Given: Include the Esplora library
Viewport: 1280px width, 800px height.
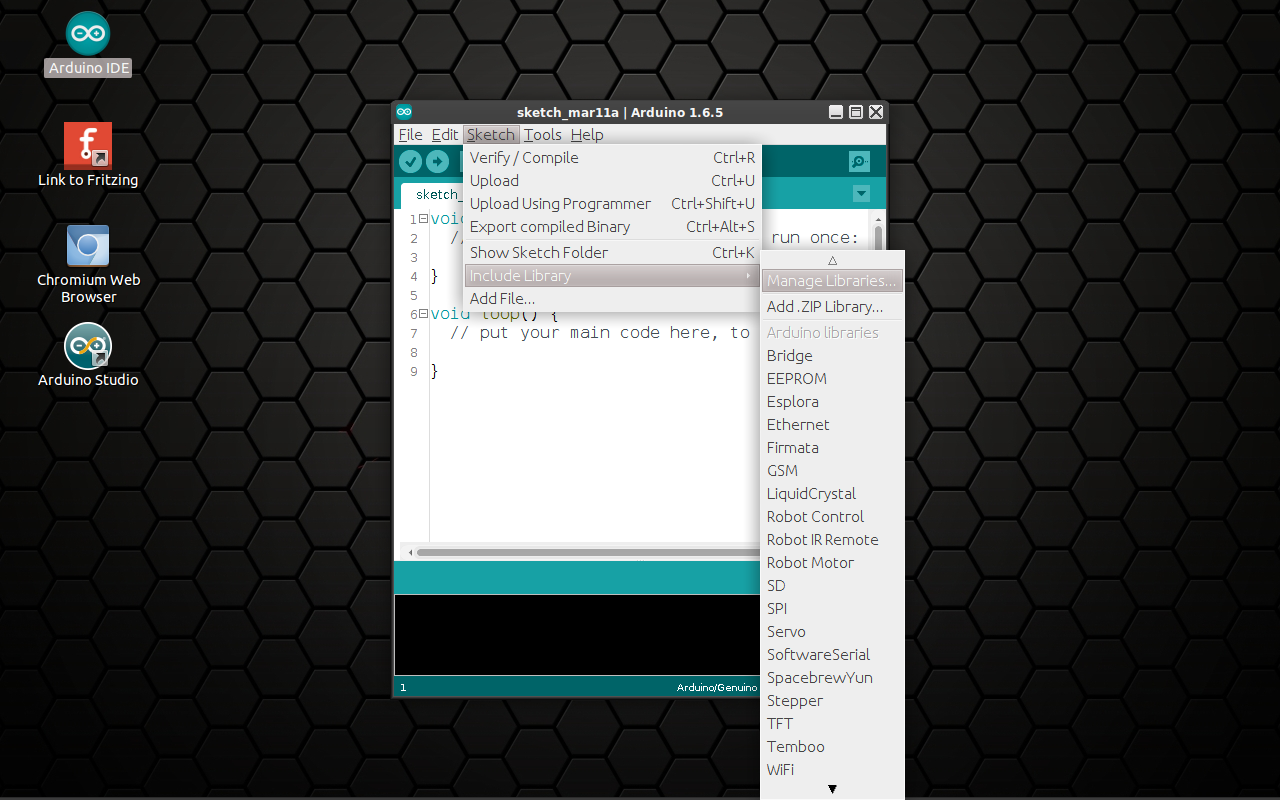Looking at the screenshot, I should [832, 402].
